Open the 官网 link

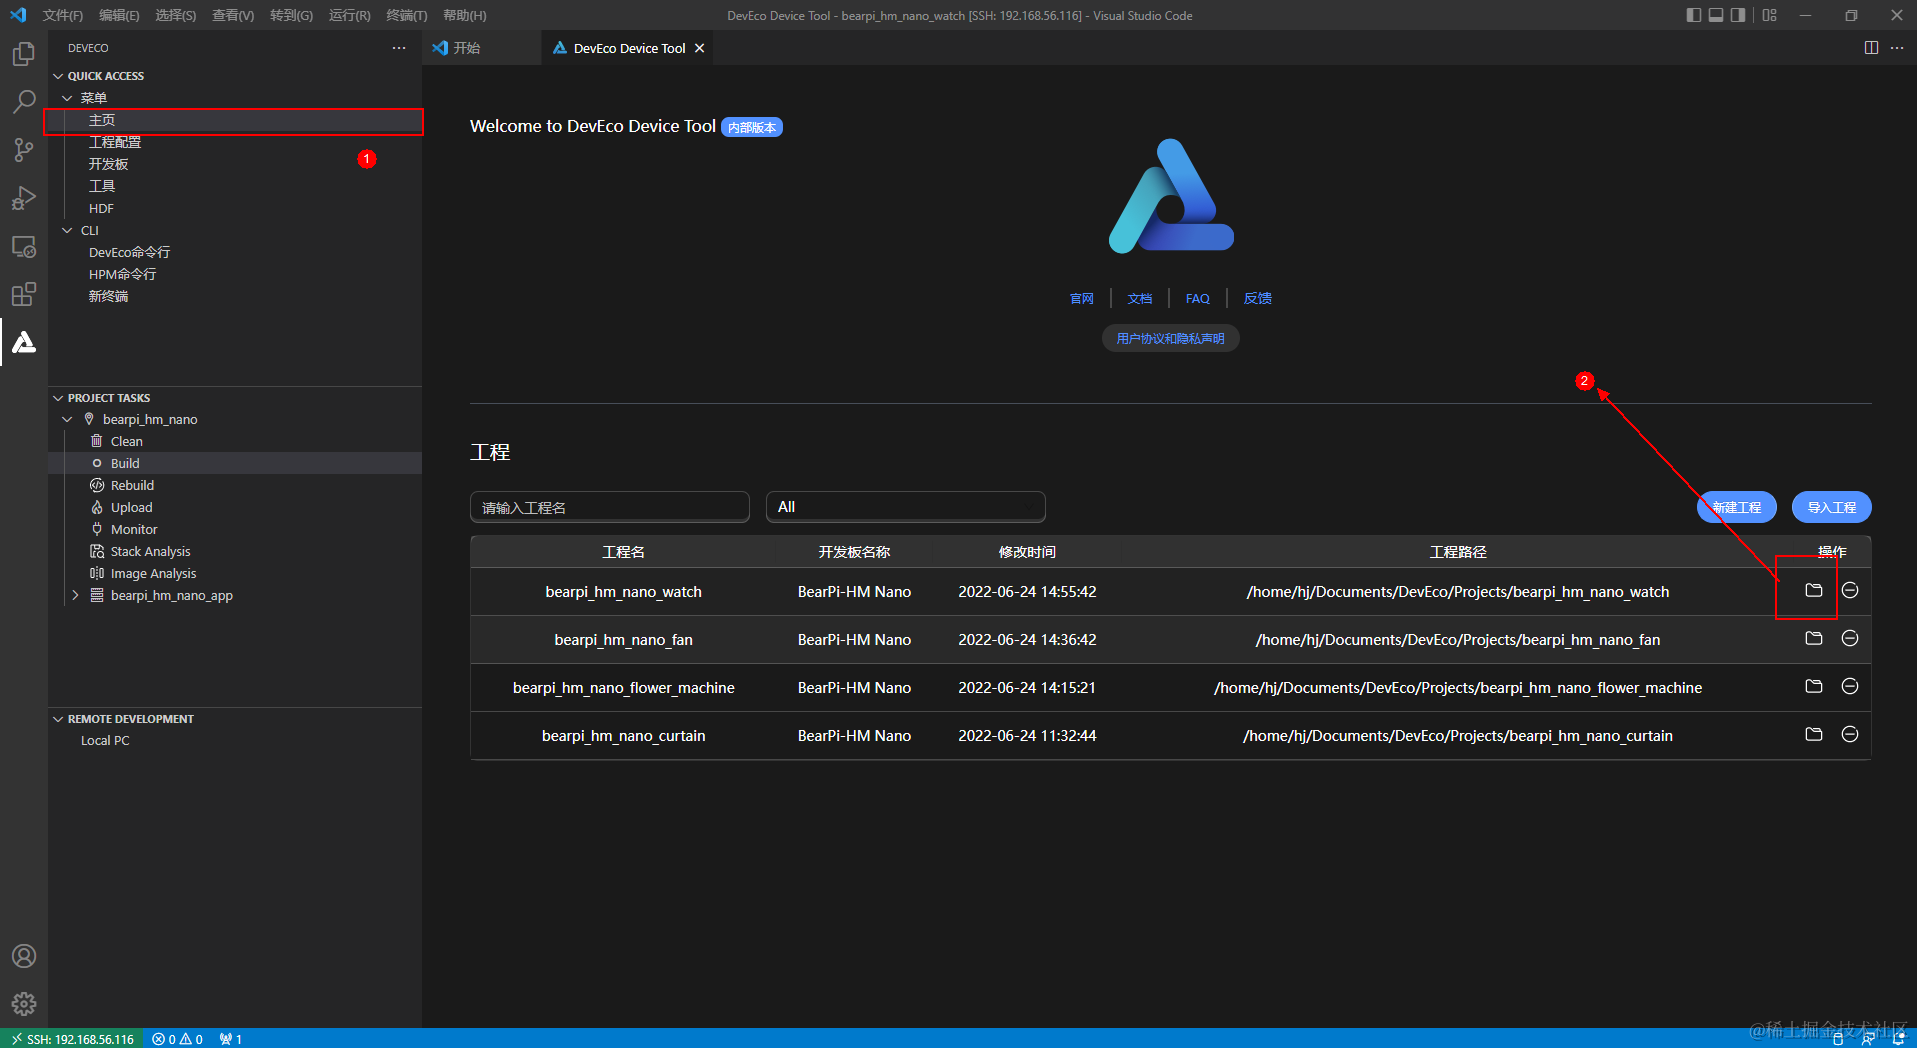click(1082, 298)
